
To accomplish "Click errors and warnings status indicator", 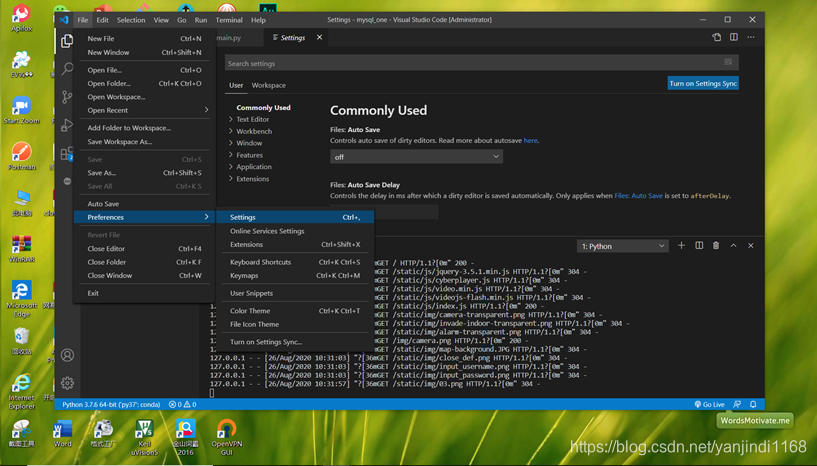I will [x=182, y=404].
